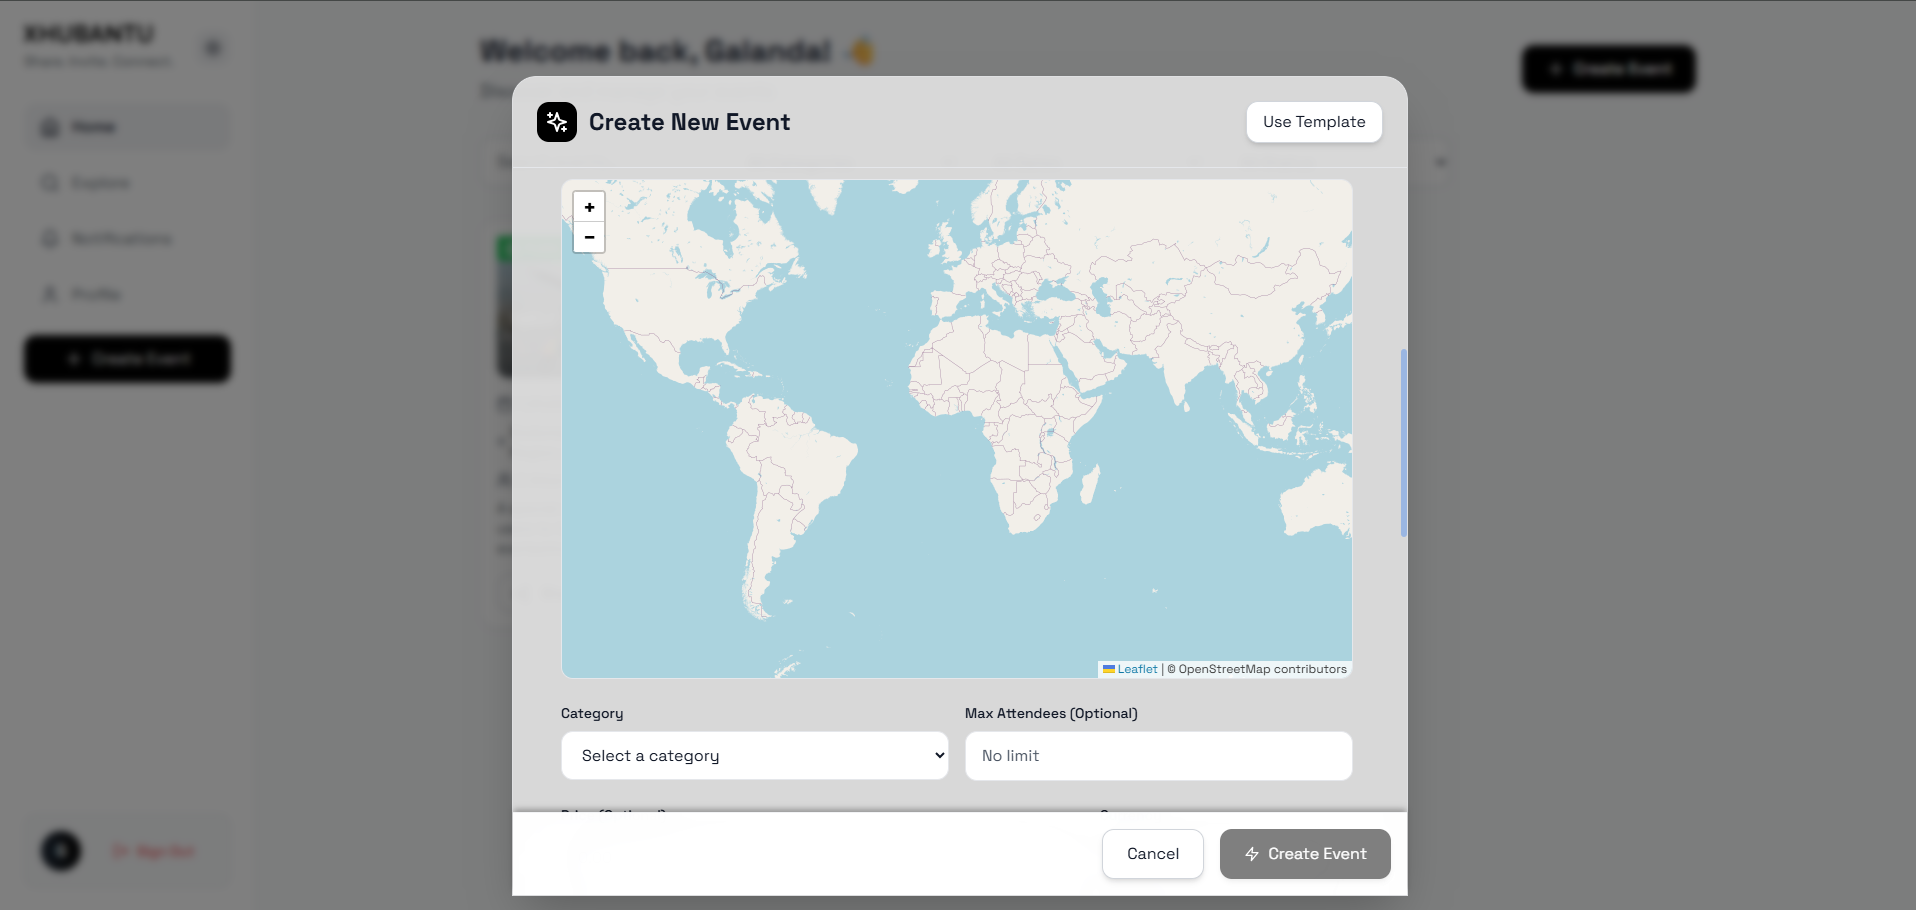Focus the Max Attendees input field
Image resolution: width=1916 pixels, height=910 pixels.
tap(1159, 756)
